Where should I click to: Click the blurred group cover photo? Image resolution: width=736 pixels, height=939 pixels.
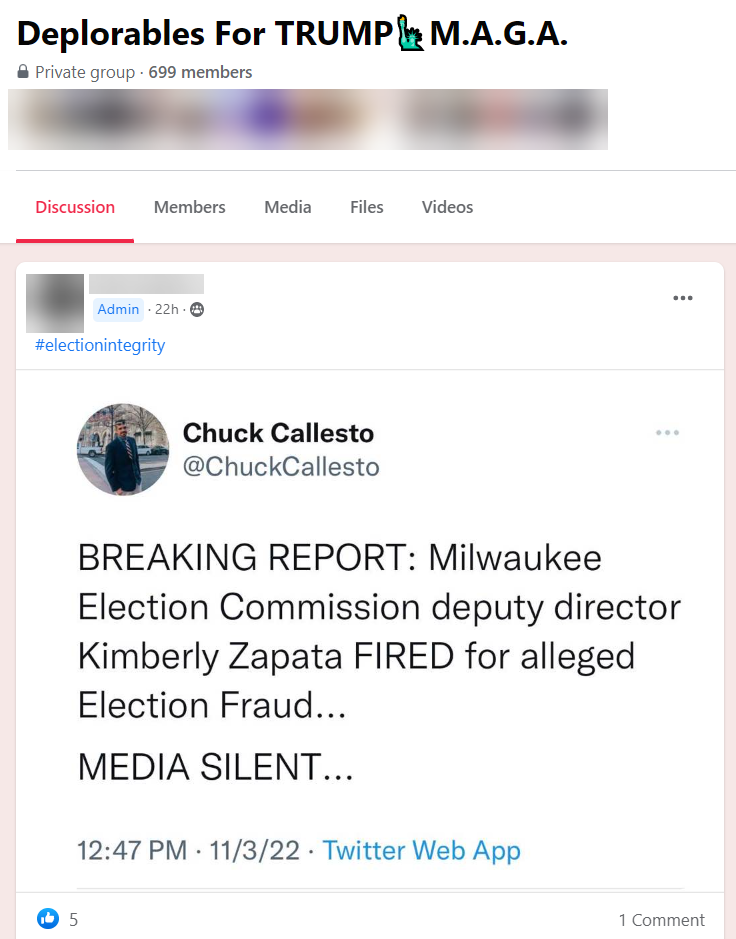pyautogui.click(x=308, y=119)
